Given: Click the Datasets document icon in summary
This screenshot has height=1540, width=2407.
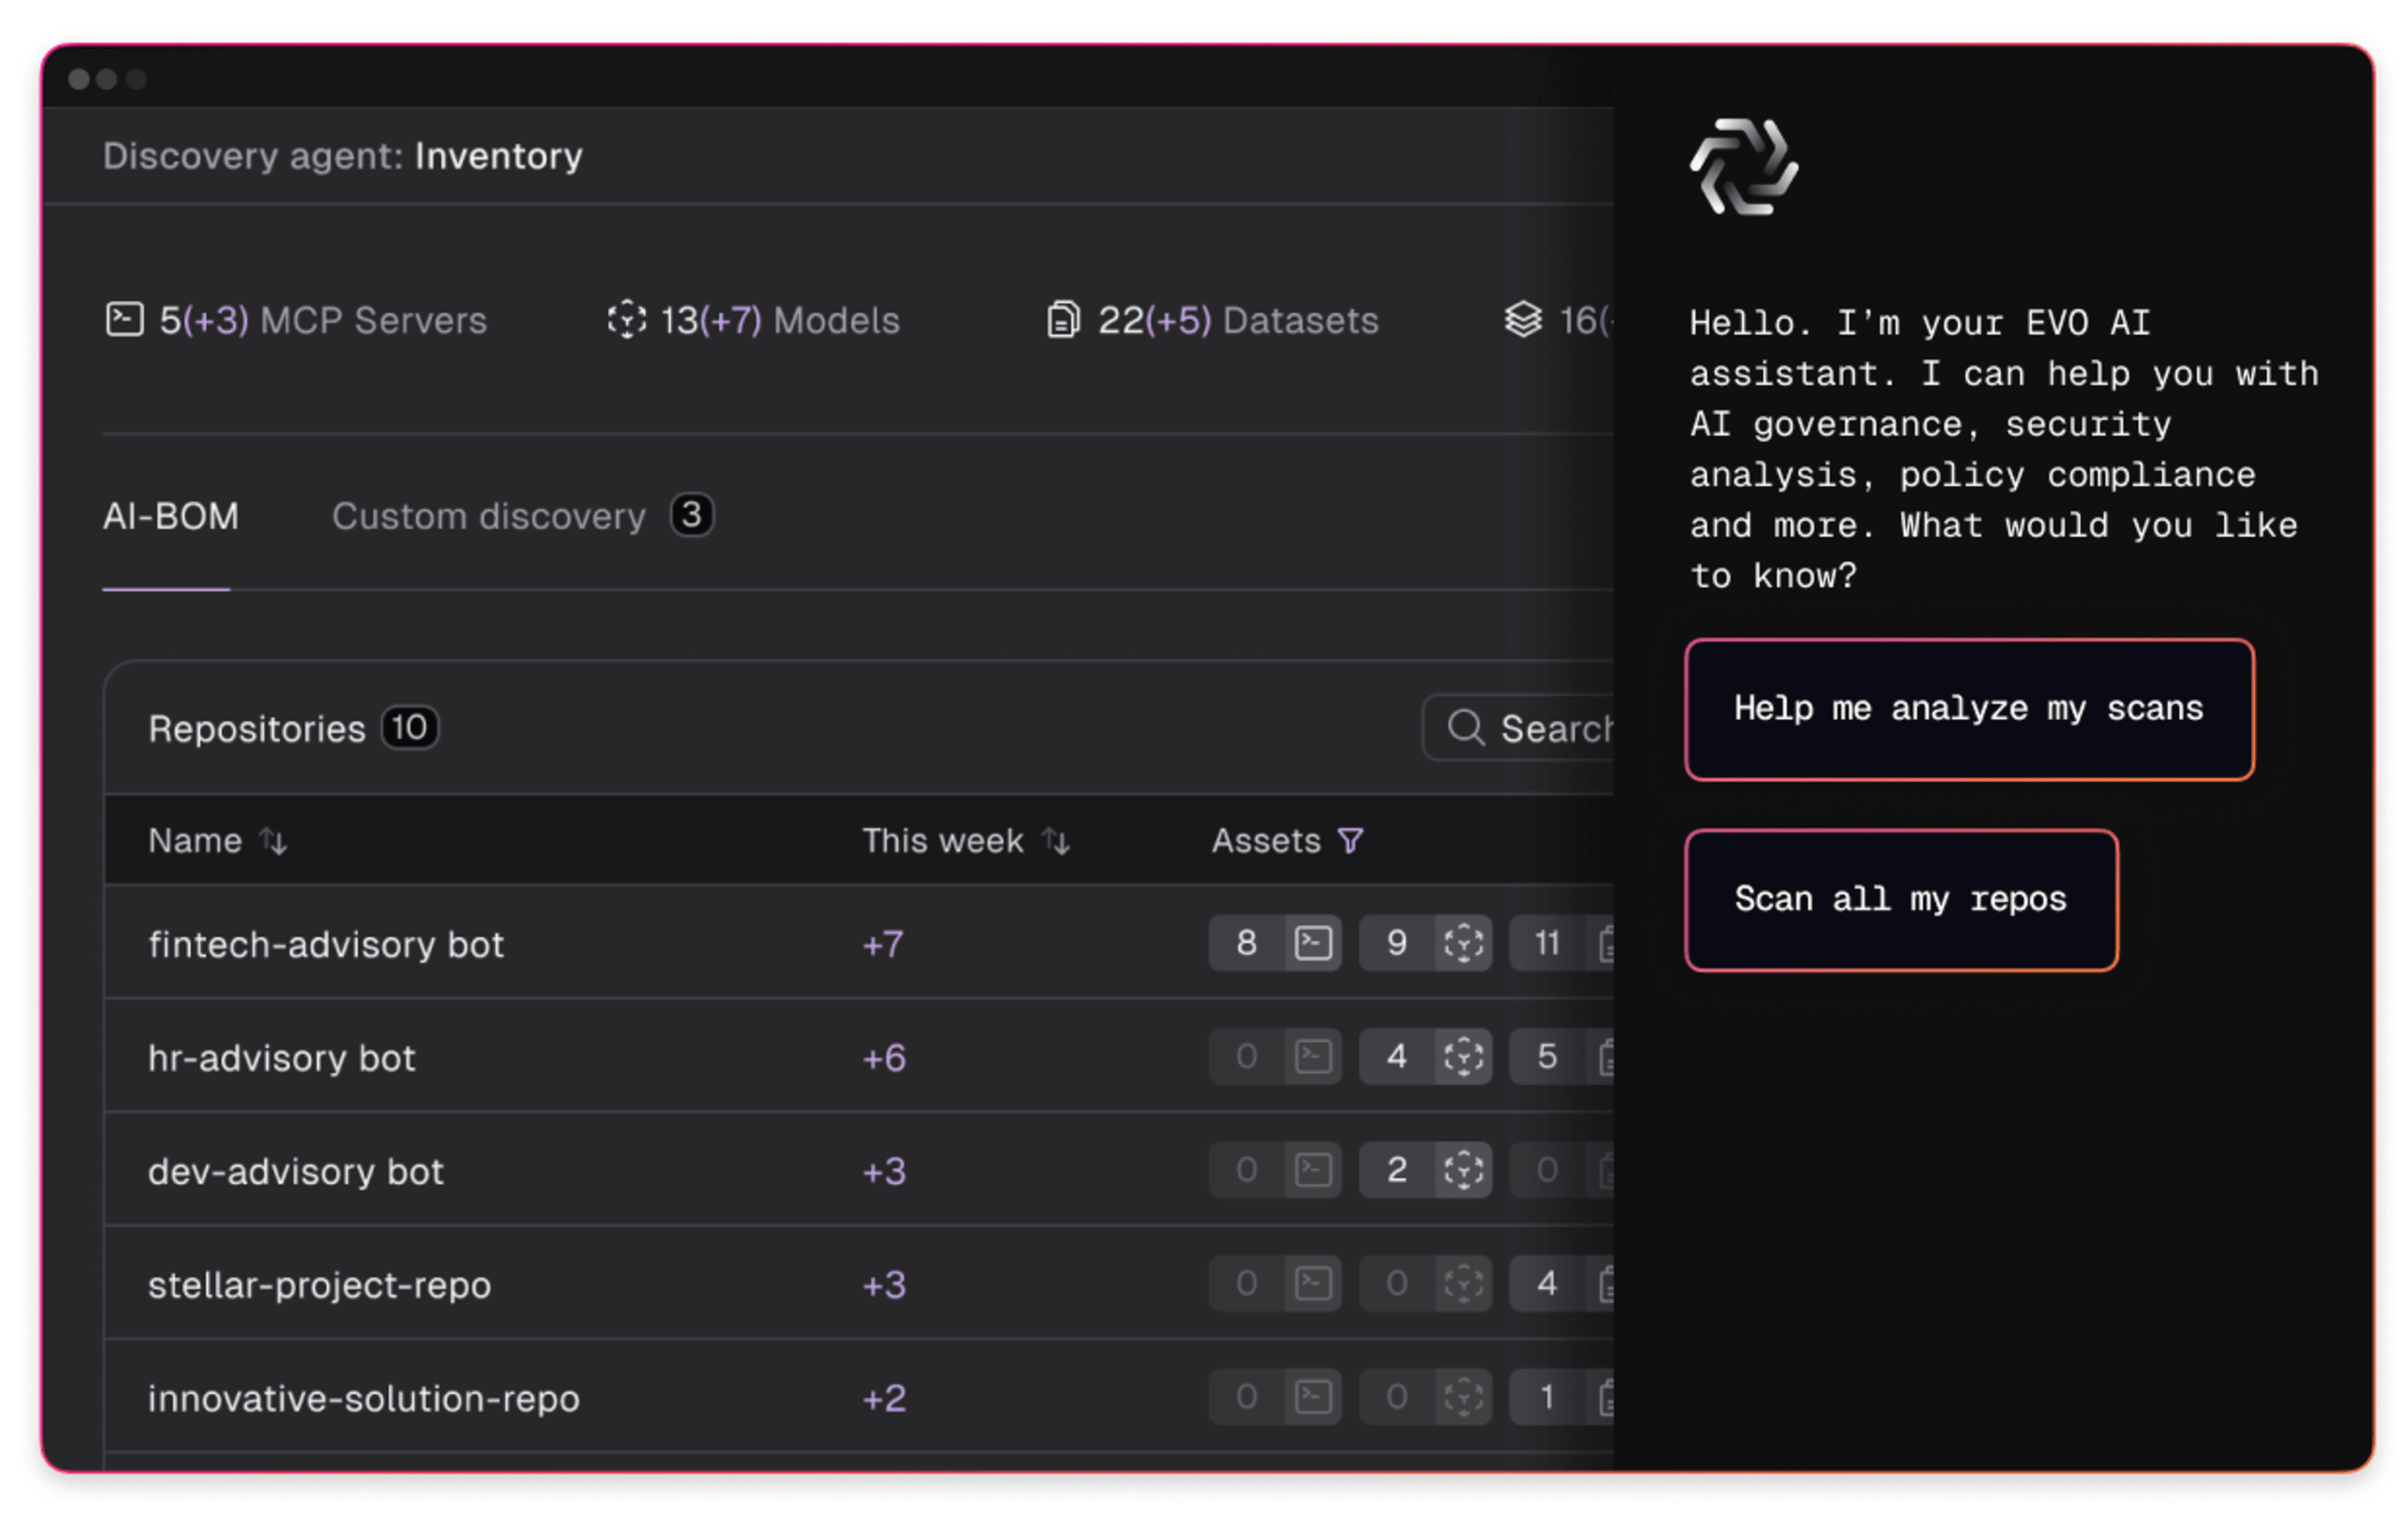Looking at the screenshot, I should (1063, 320).
